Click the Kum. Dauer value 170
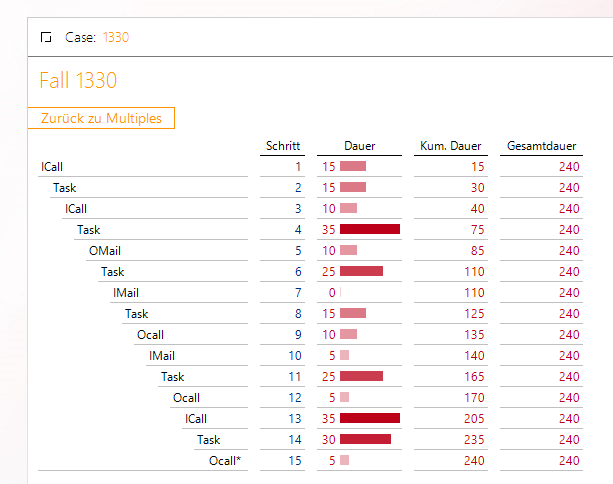Image resolution: width=613 pixels, height=484 pixels. (x=474, y=398)
